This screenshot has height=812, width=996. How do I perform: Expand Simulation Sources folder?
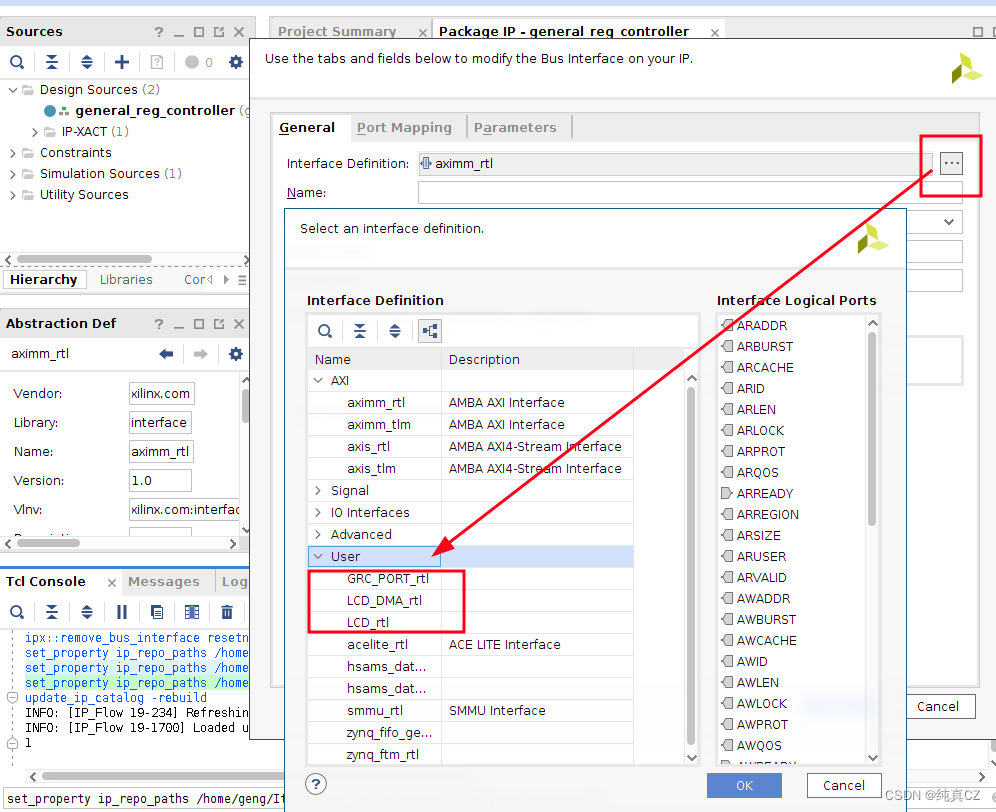pyautogui.click(x=13, y=174)
